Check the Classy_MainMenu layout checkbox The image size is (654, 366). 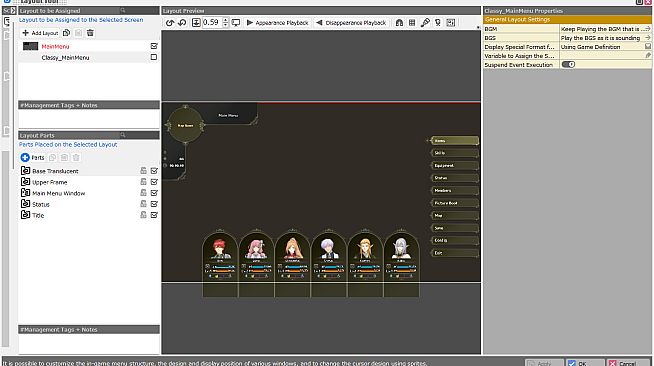[154, 57]
